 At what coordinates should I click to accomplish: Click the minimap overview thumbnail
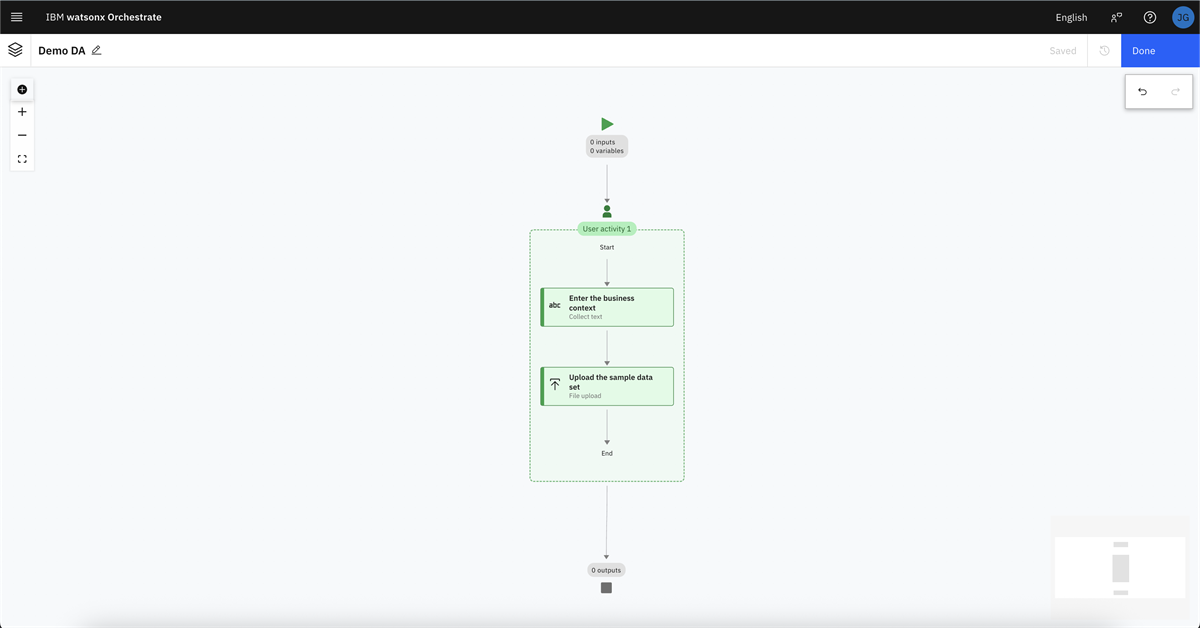pyautogui.click(x=1121, y=569)
